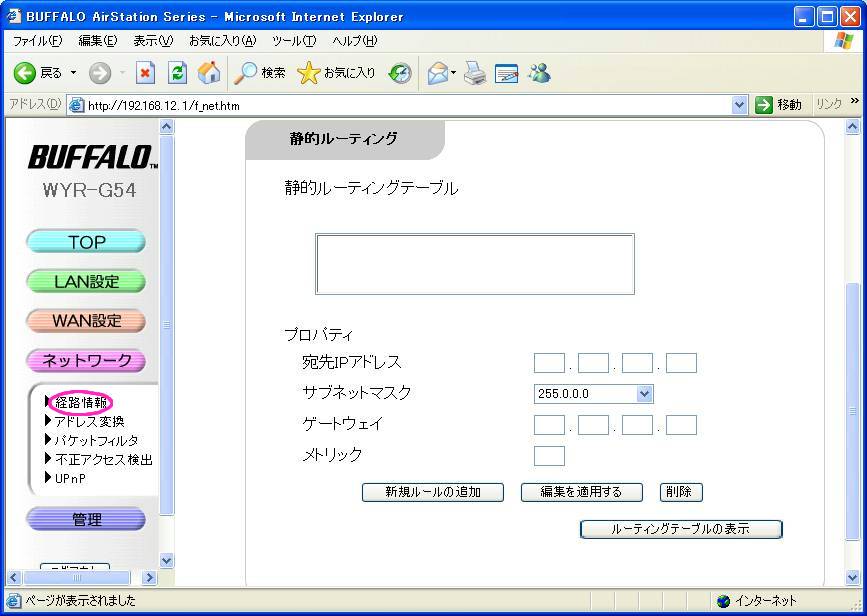Viewport: 867px width, 616px height.
Task: Click the Stop loading icon
Action: pos(145,73)
